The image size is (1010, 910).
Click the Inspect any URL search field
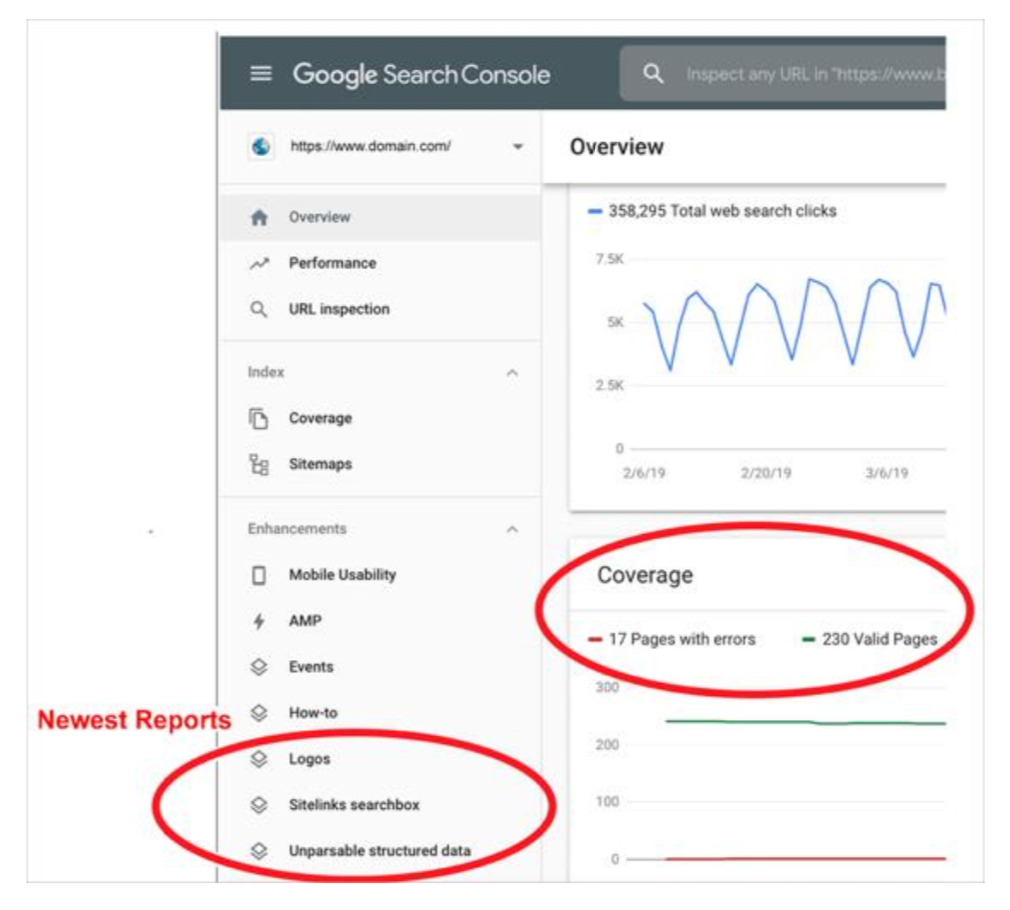[x=783, y=73]
